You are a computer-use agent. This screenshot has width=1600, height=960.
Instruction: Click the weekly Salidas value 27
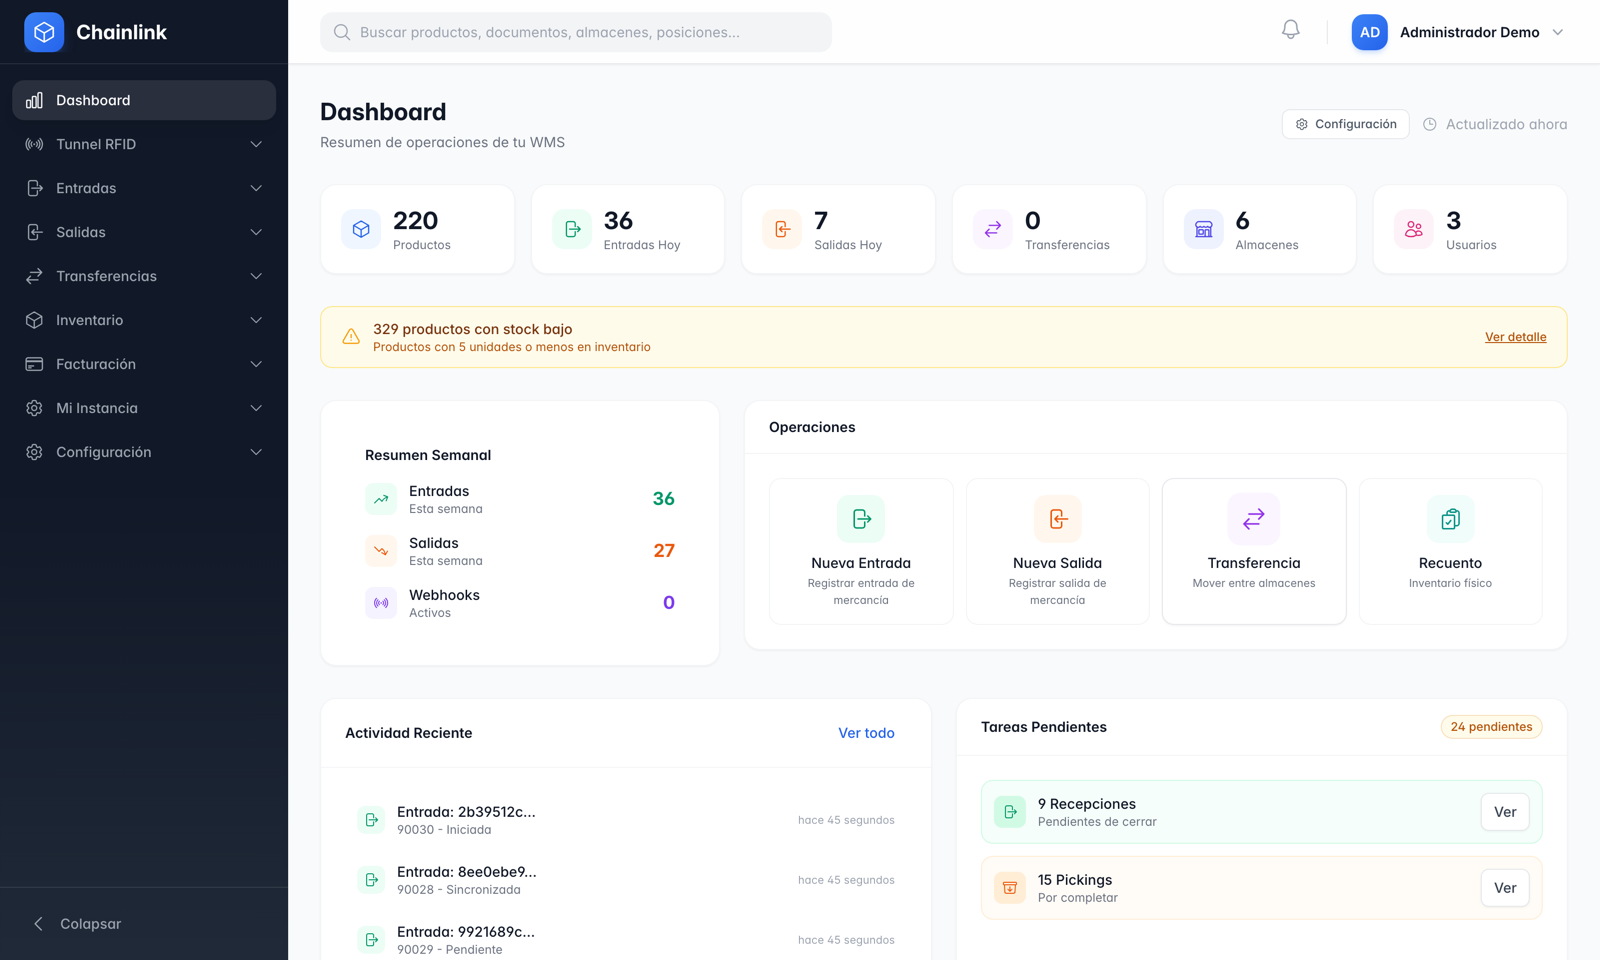pos(664,551)
